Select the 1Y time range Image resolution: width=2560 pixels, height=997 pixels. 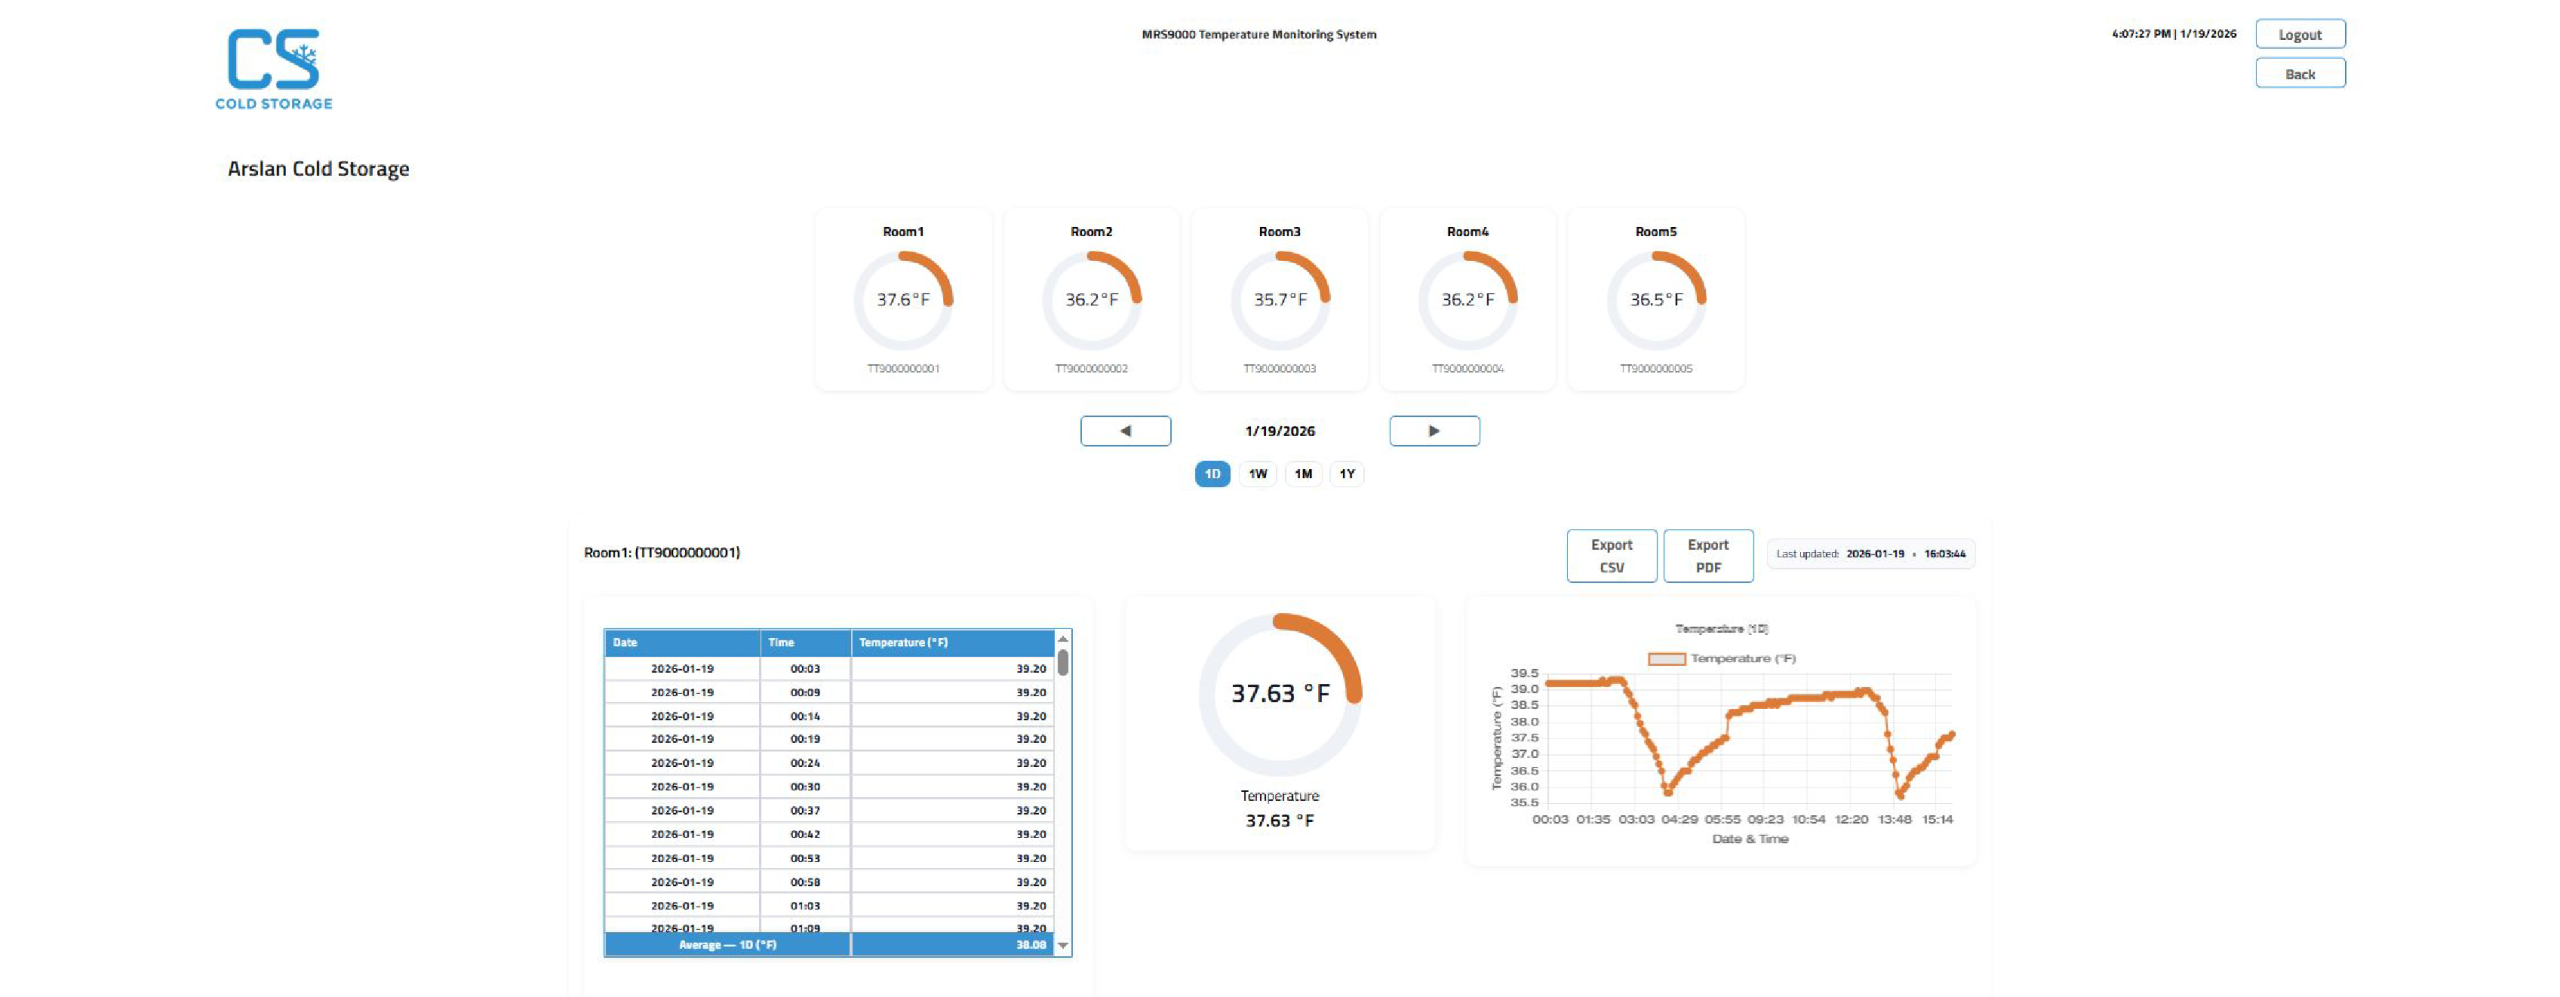click(1347, 474)
